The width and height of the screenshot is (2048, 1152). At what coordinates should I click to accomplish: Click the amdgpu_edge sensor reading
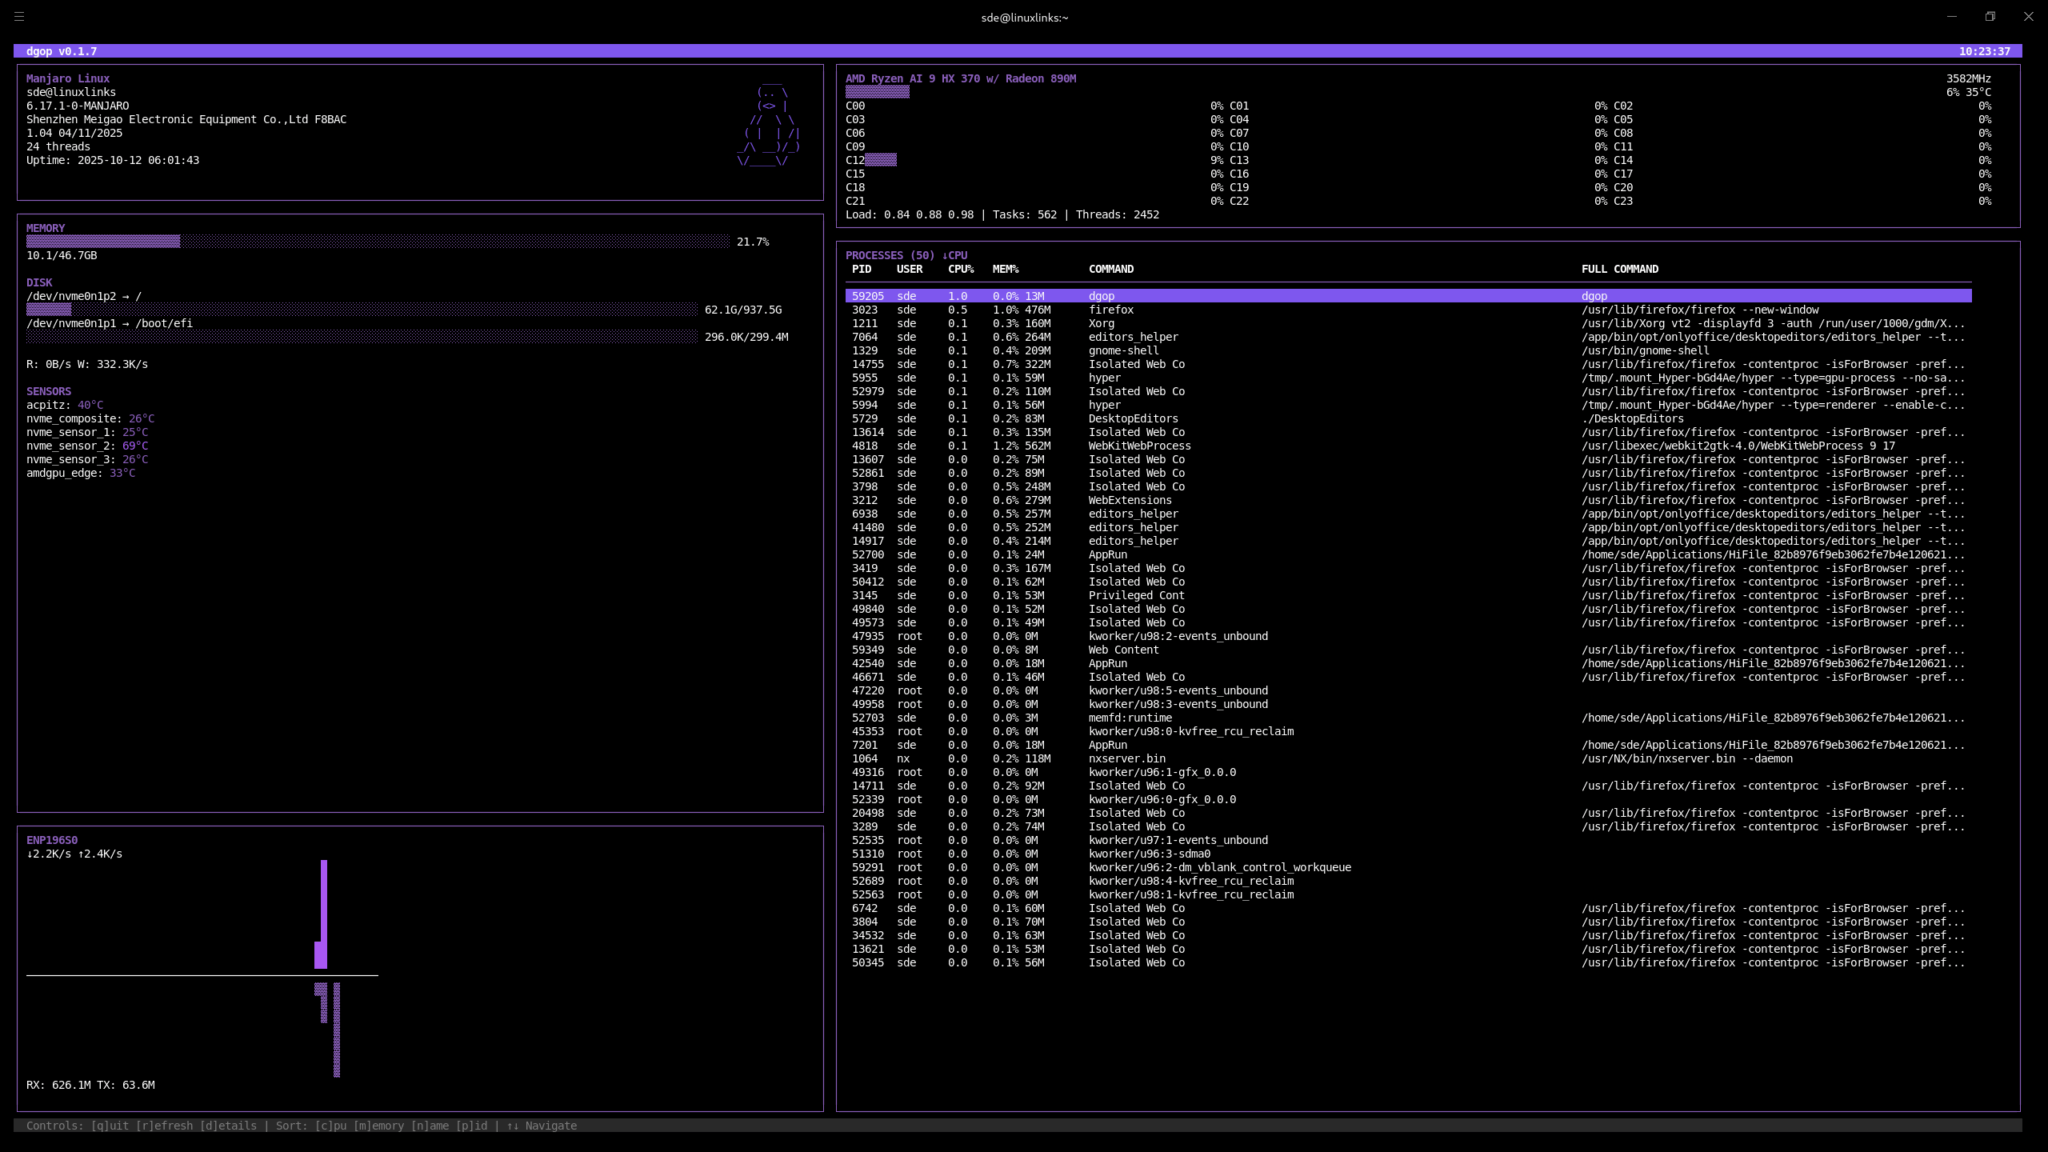click(80, 472)
